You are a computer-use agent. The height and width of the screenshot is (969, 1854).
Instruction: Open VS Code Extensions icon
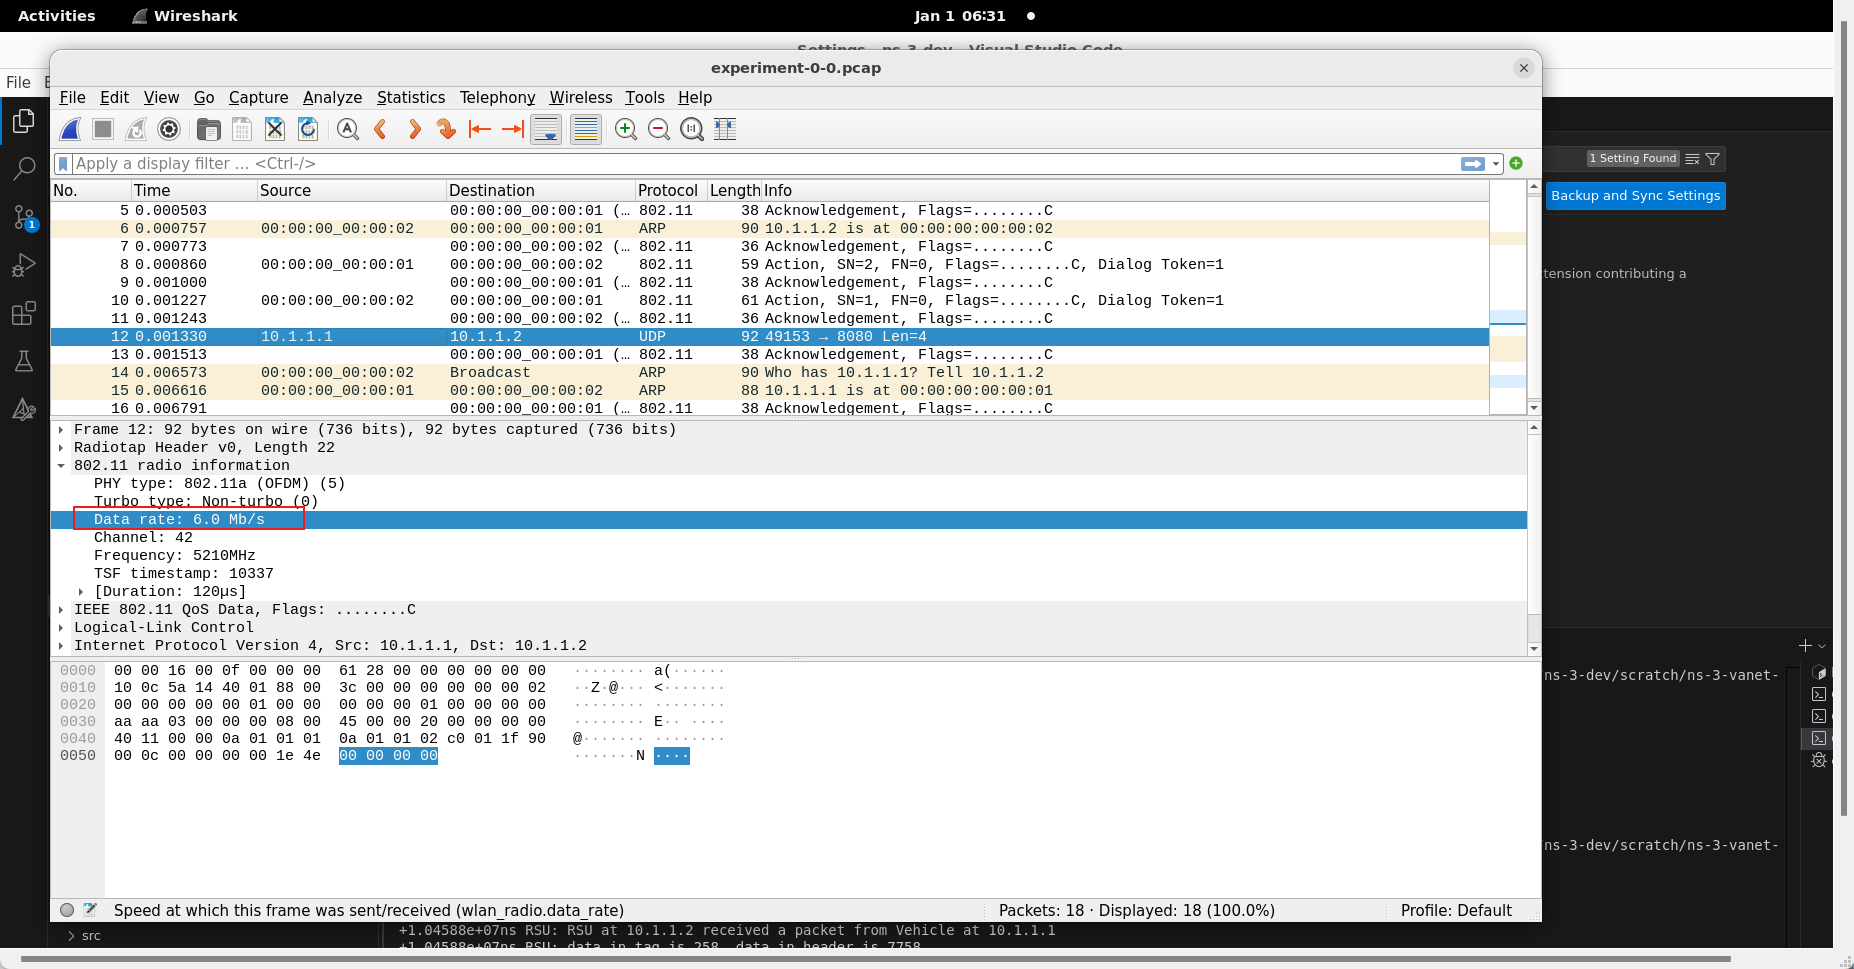pyautogui.click(x=24, y=313)
